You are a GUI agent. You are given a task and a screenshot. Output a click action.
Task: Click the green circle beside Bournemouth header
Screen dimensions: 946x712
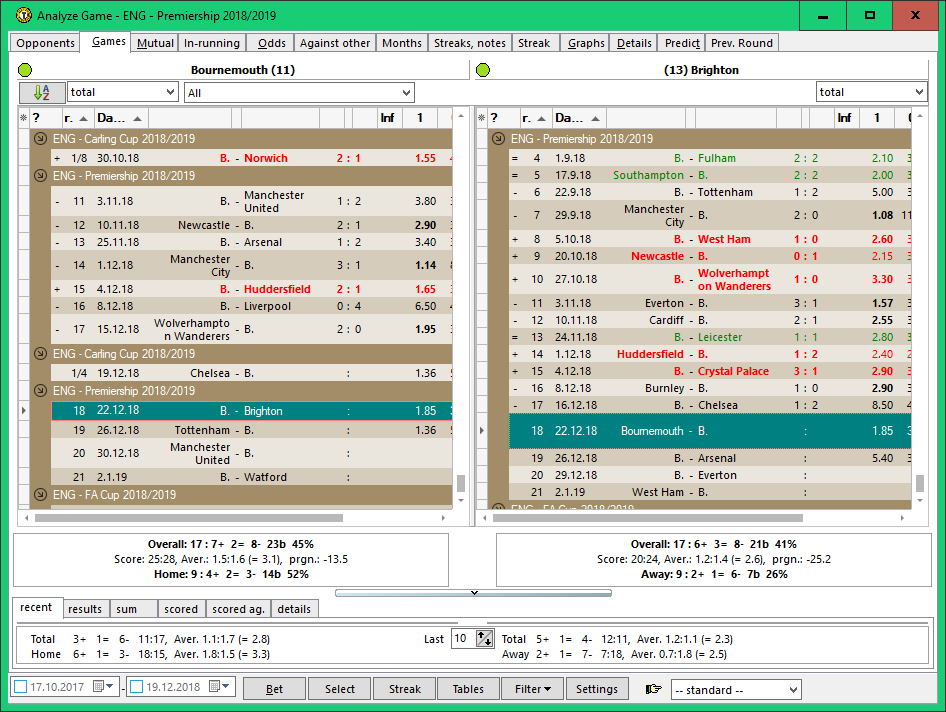(x=25, y=71)
